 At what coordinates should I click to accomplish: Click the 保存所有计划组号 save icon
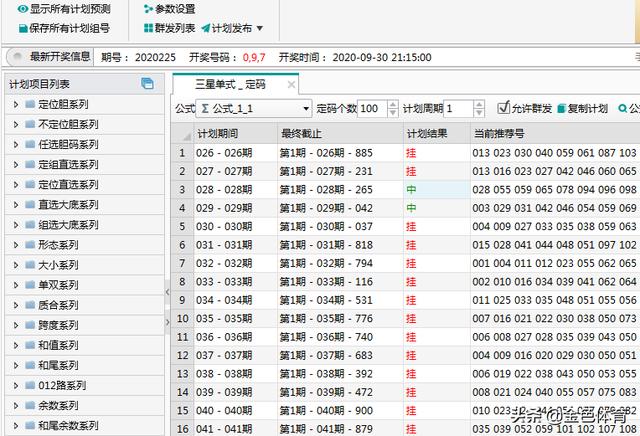[22, 28]
